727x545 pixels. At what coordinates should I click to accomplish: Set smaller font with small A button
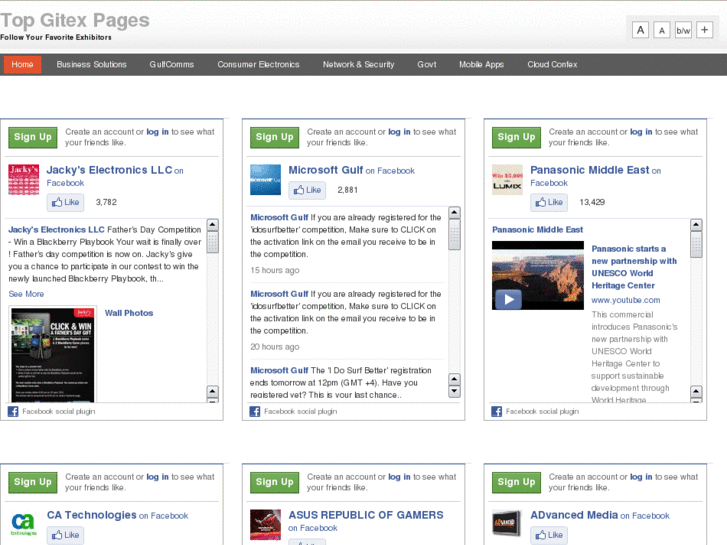pyautogui.click(x=662, y=31)
